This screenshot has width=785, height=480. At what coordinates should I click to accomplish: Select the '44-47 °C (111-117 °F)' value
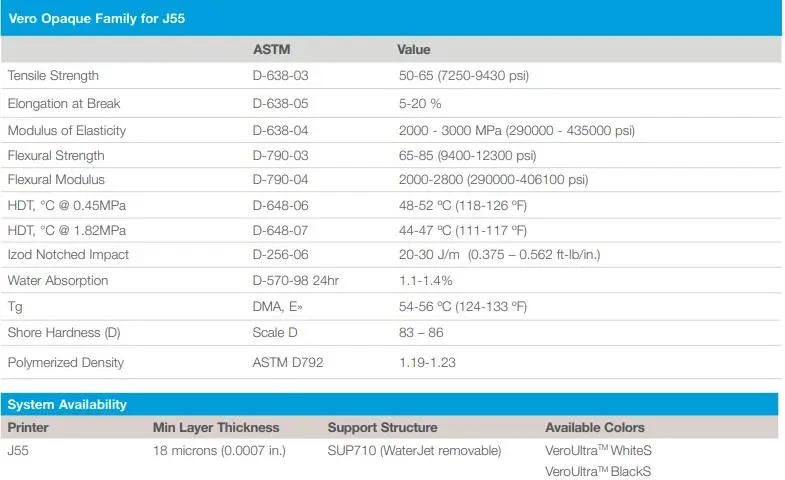tap(463, 231)
